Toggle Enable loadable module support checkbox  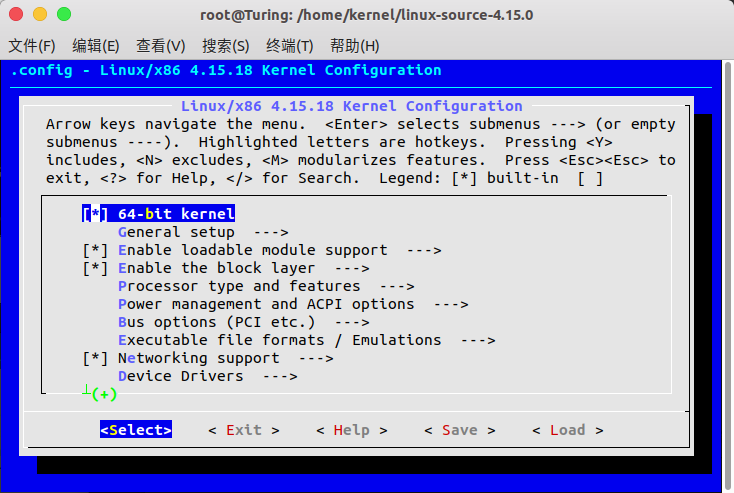point(95,250)
